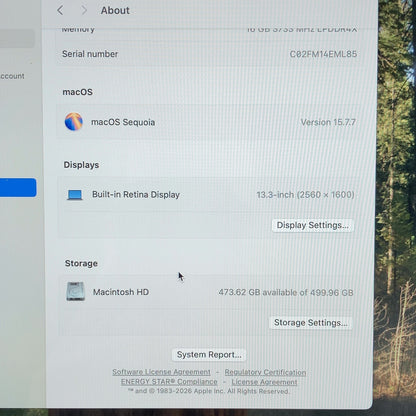Click the serial number value C02FM14EML85
This screenshot has width=416, height=416.
coord(323,54)
